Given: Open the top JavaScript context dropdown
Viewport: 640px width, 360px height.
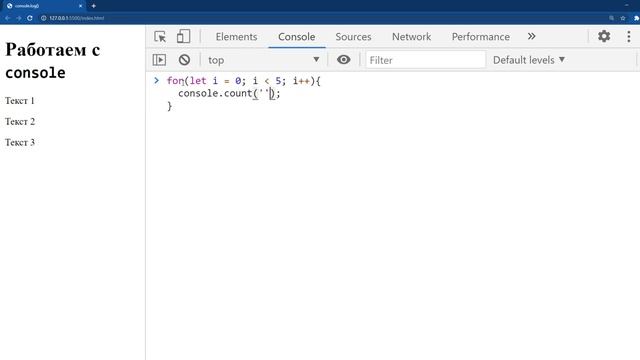Looking at the screenshot, I should [263, 60].
